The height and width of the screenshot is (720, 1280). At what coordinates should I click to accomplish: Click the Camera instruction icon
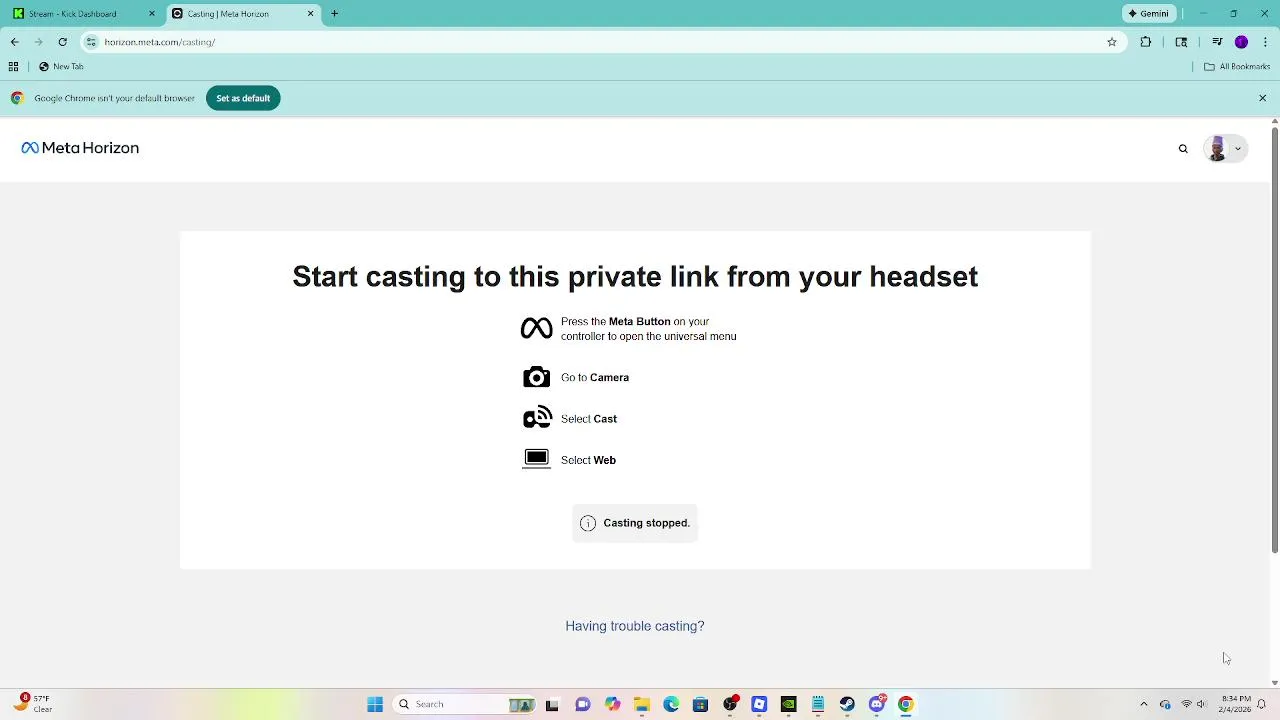pos(536,377)
